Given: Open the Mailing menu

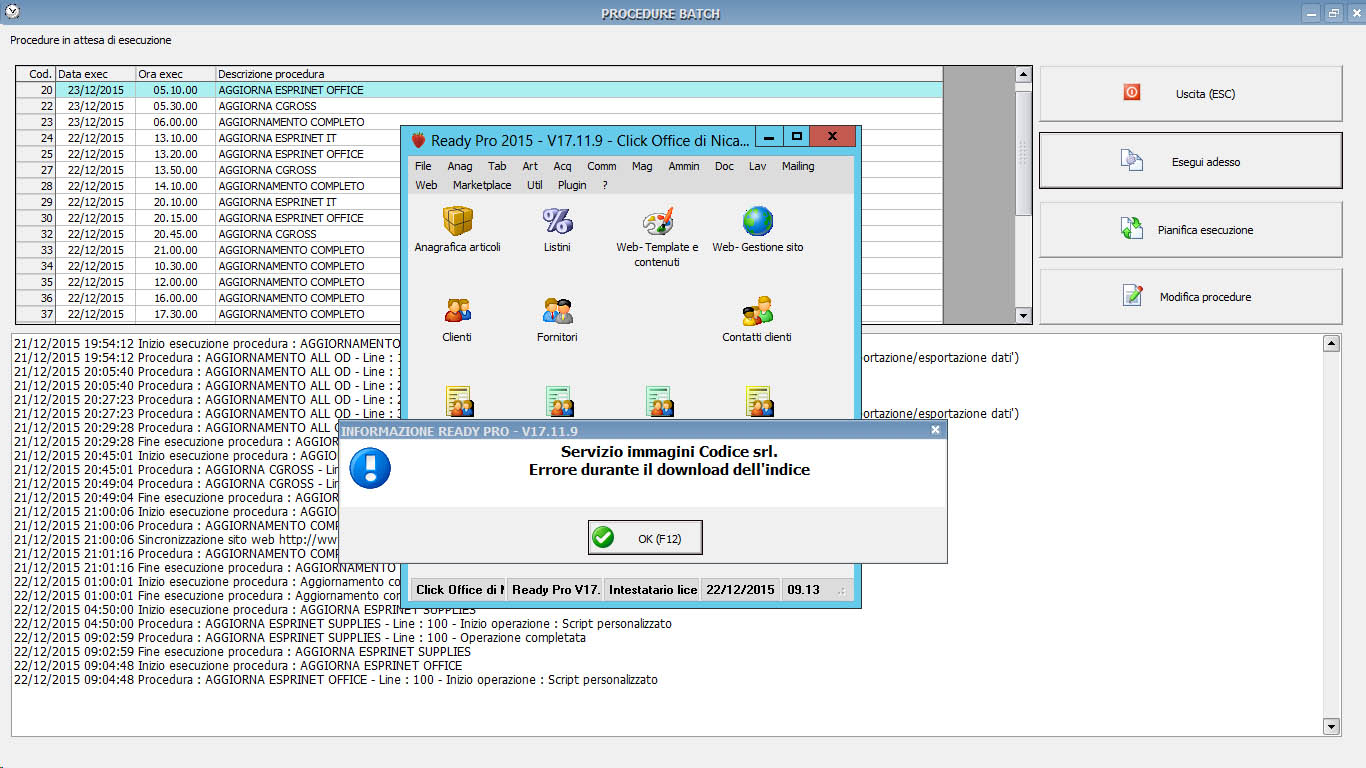Looking at the screenshot, I should click(798, 166).
